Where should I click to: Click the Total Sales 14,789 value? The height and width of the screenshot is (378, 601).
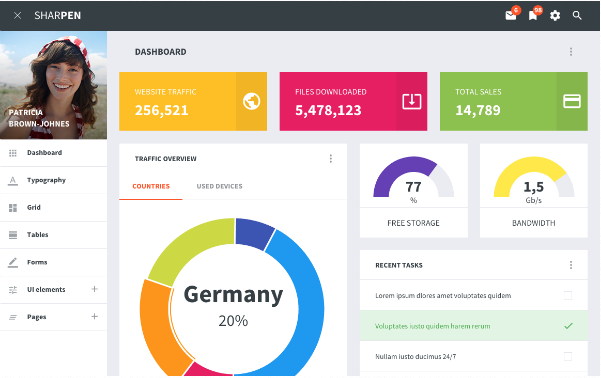pos(478,110)
